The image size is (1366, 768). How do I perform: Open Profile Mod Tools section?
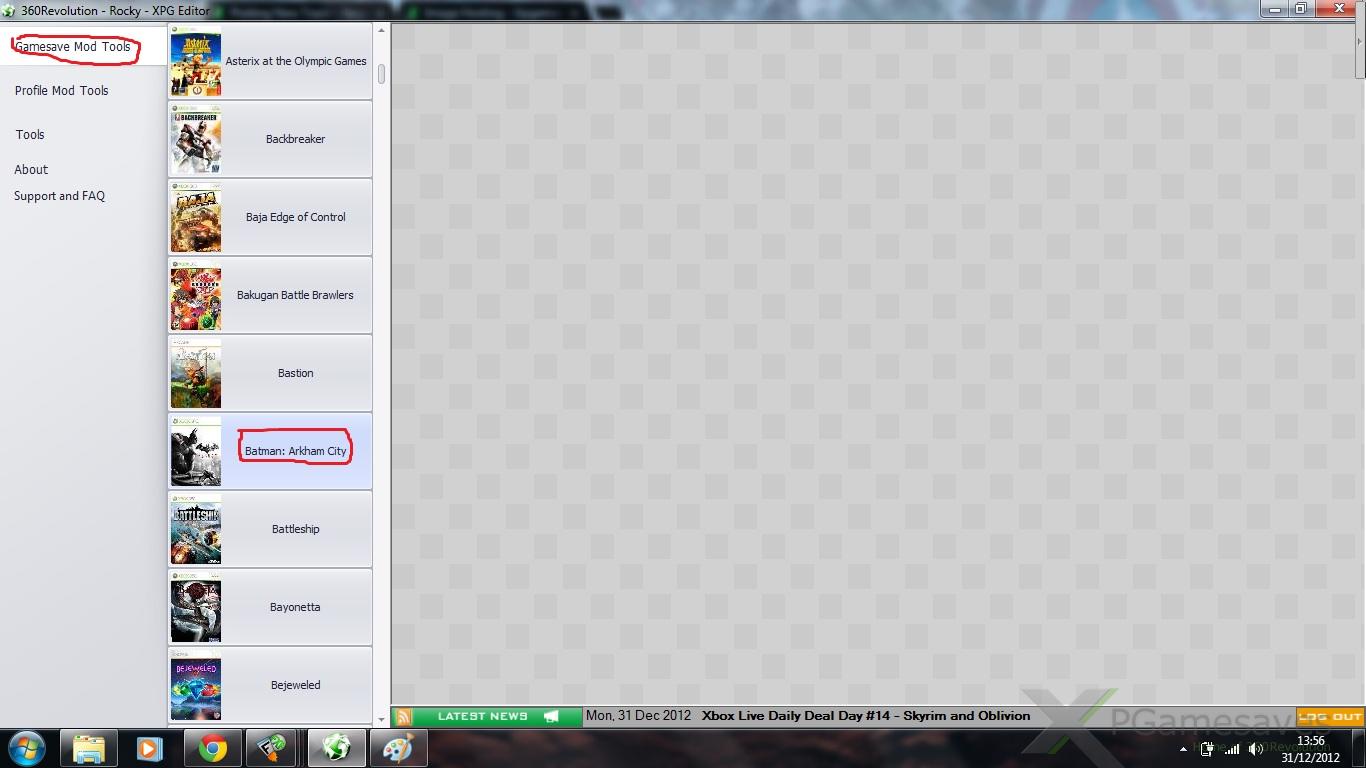click(x=61, y=91)
